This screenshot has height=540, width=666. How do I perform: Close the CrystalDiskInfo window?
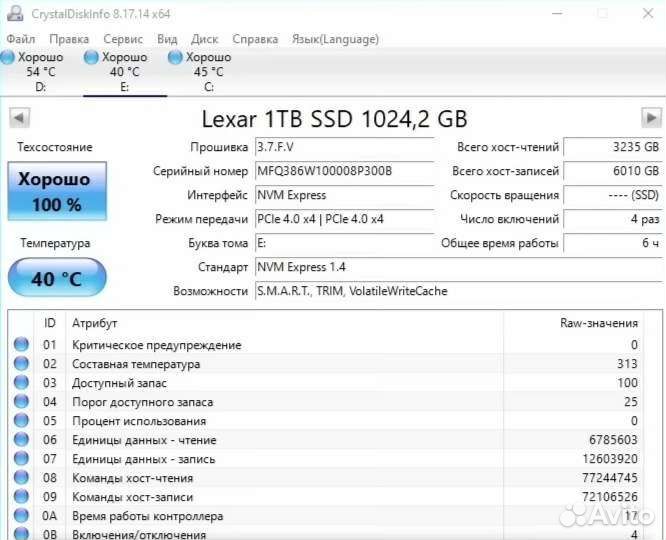[648, 14]
